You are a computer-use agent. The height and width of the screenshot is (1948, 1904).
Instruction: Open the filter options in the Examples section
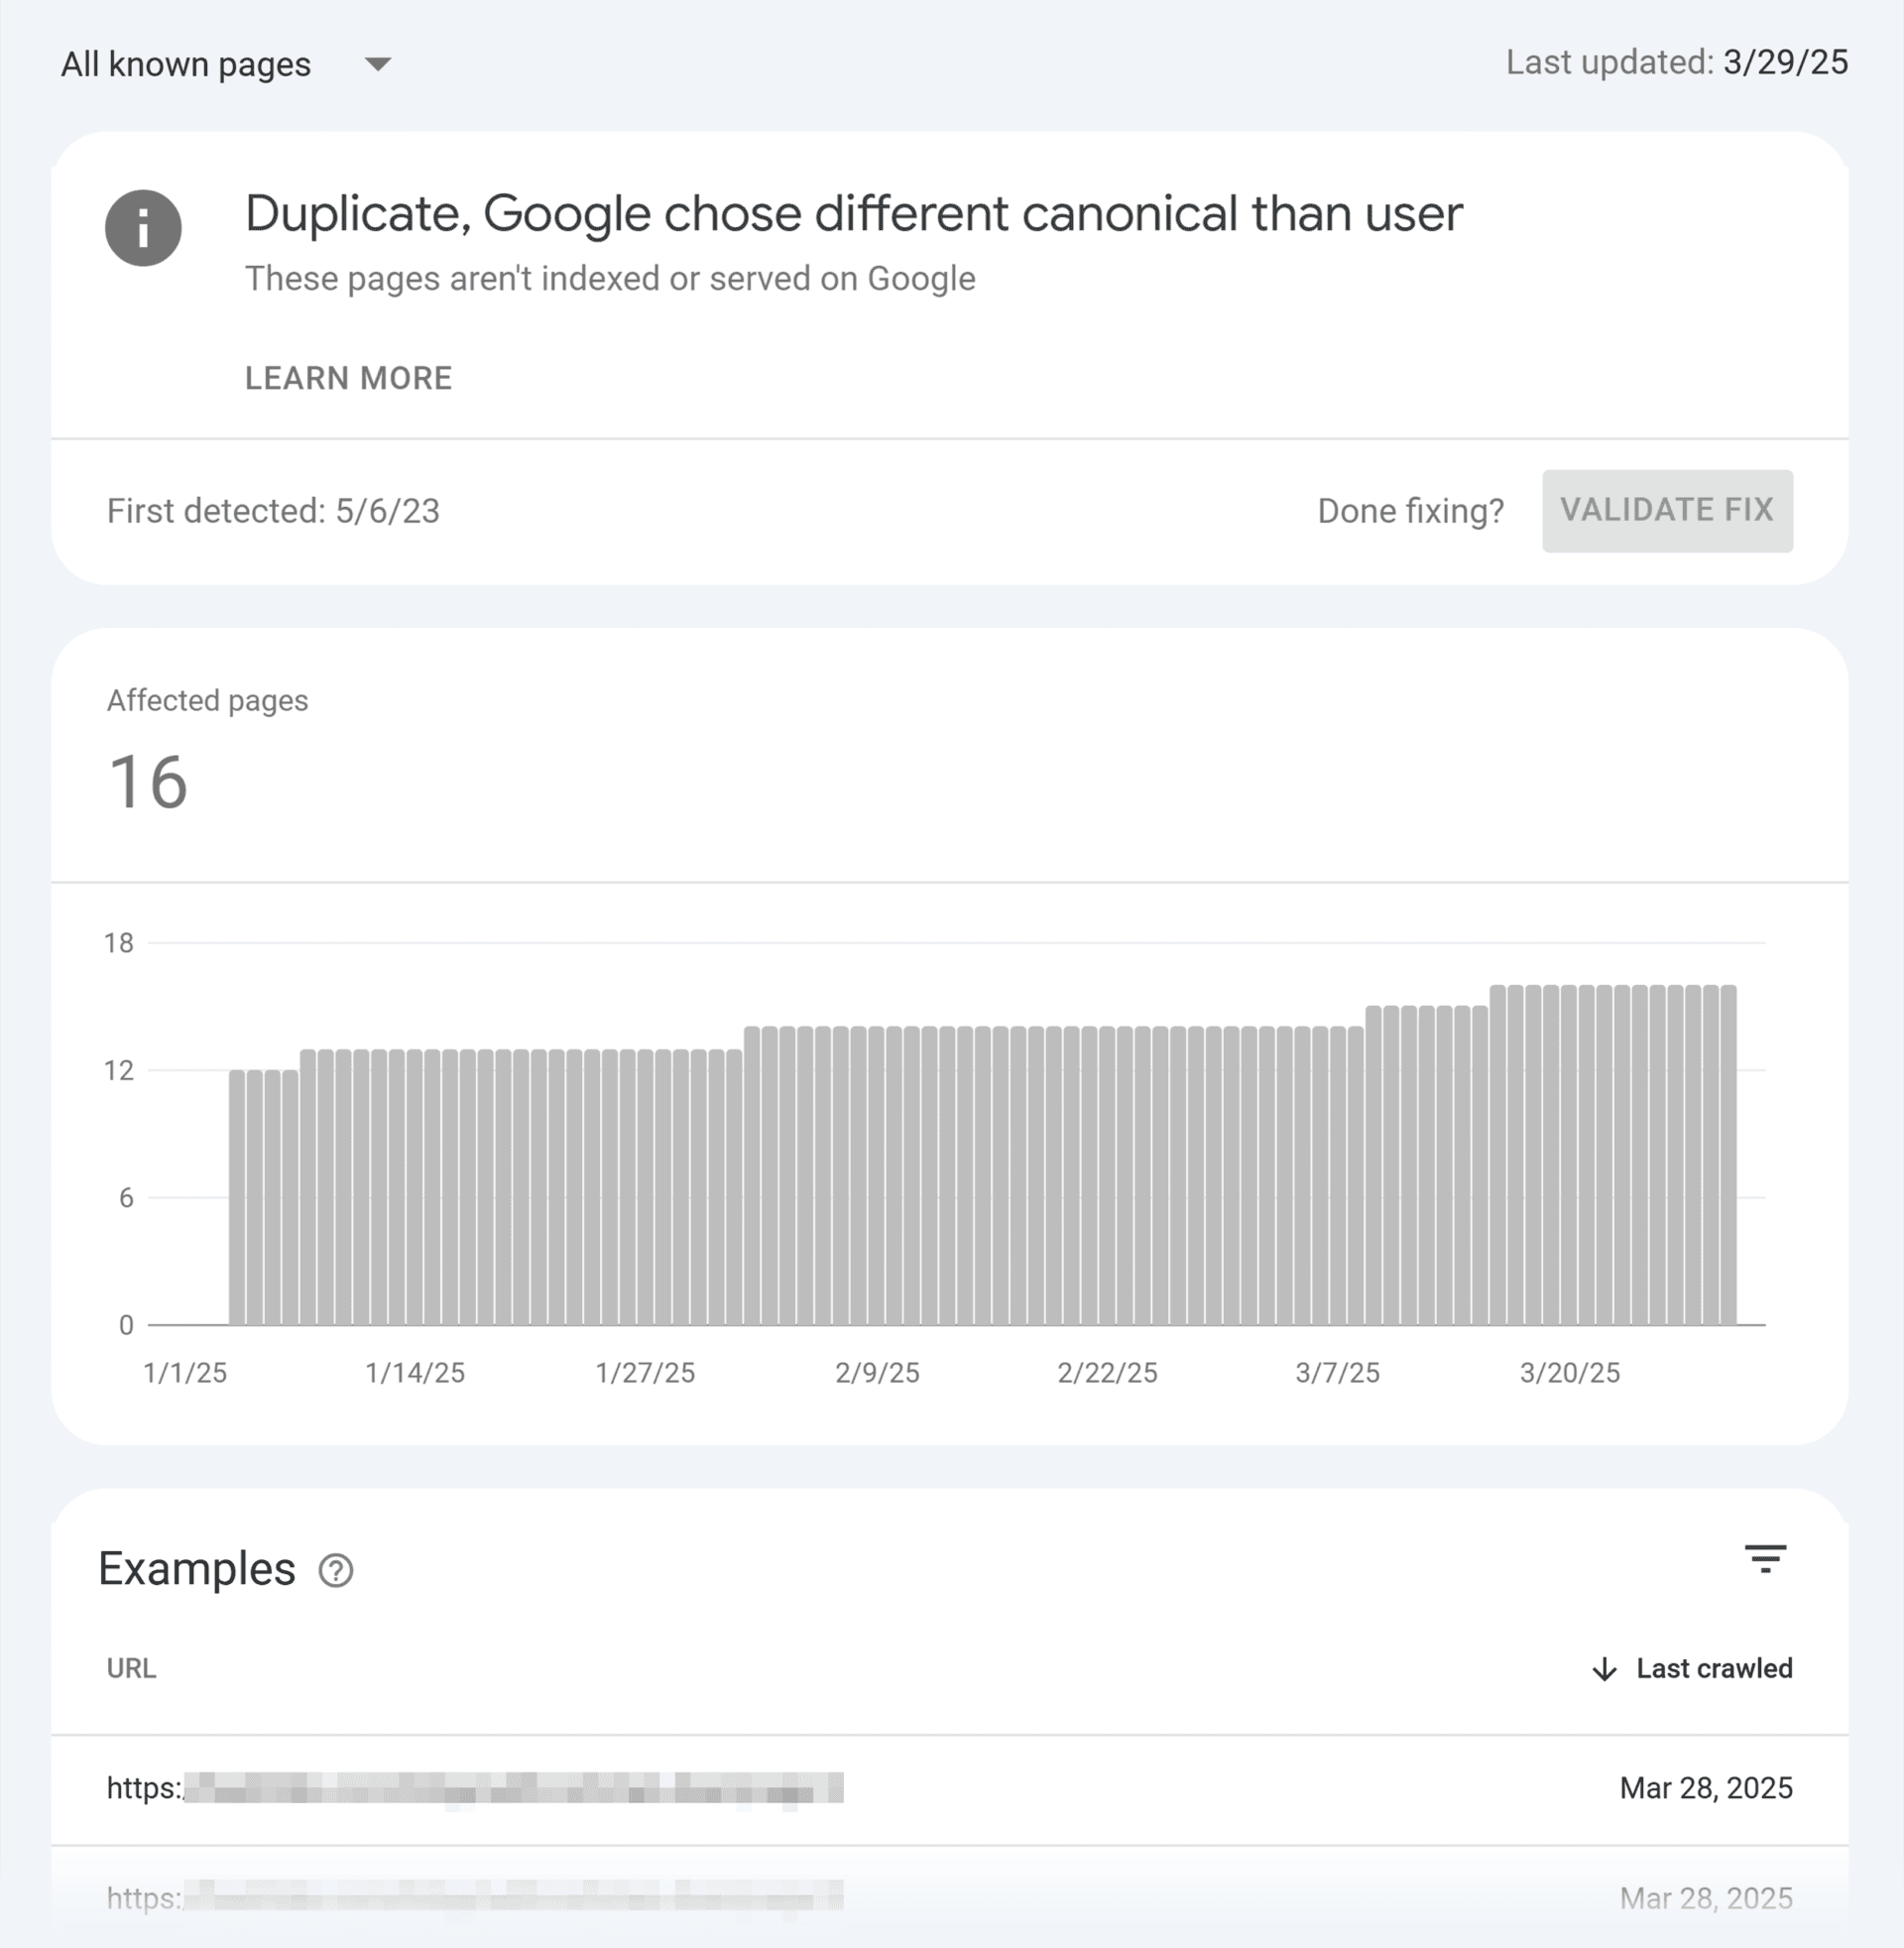tap(1766, 1560)
